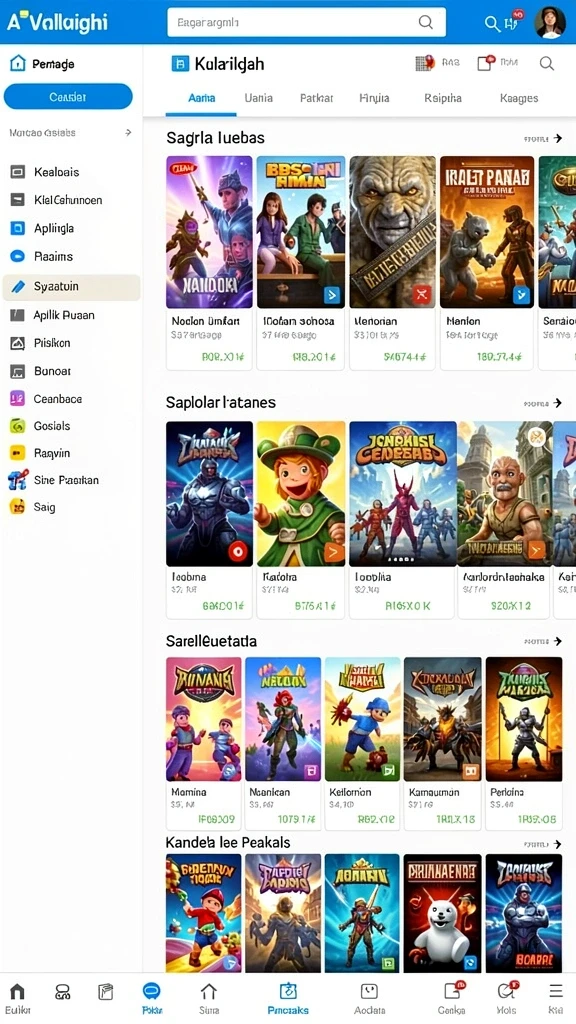
Task: Select the Syaatuin sidebar item
Action: click(x=71, y=287)
